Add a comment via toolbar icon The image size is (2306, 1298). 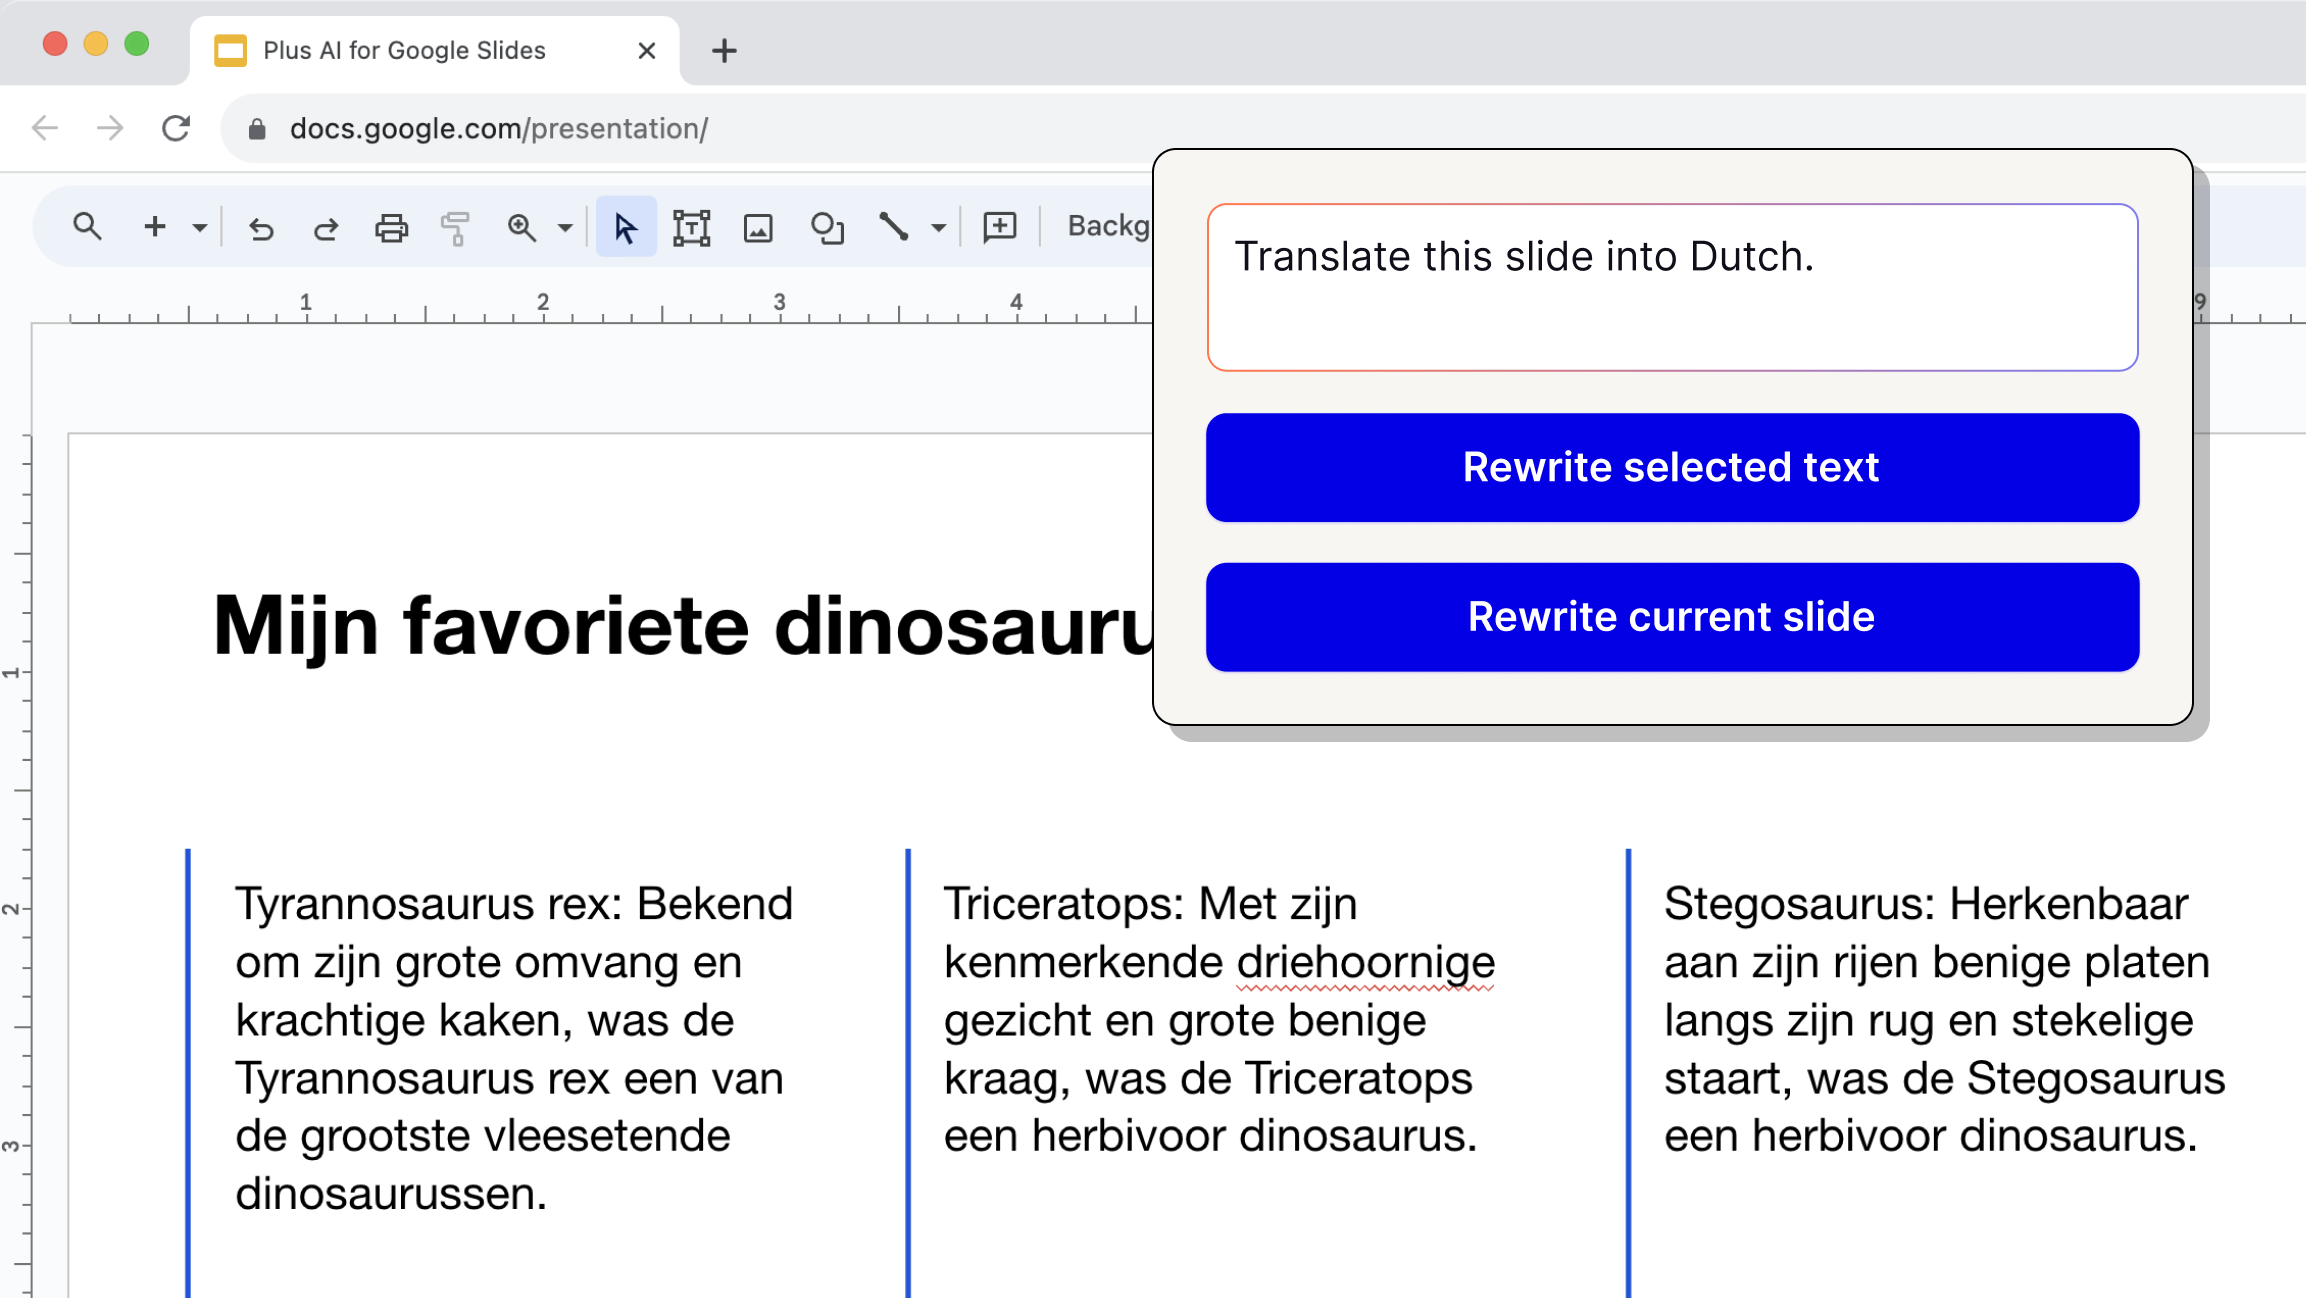click(x=999, y=227)
